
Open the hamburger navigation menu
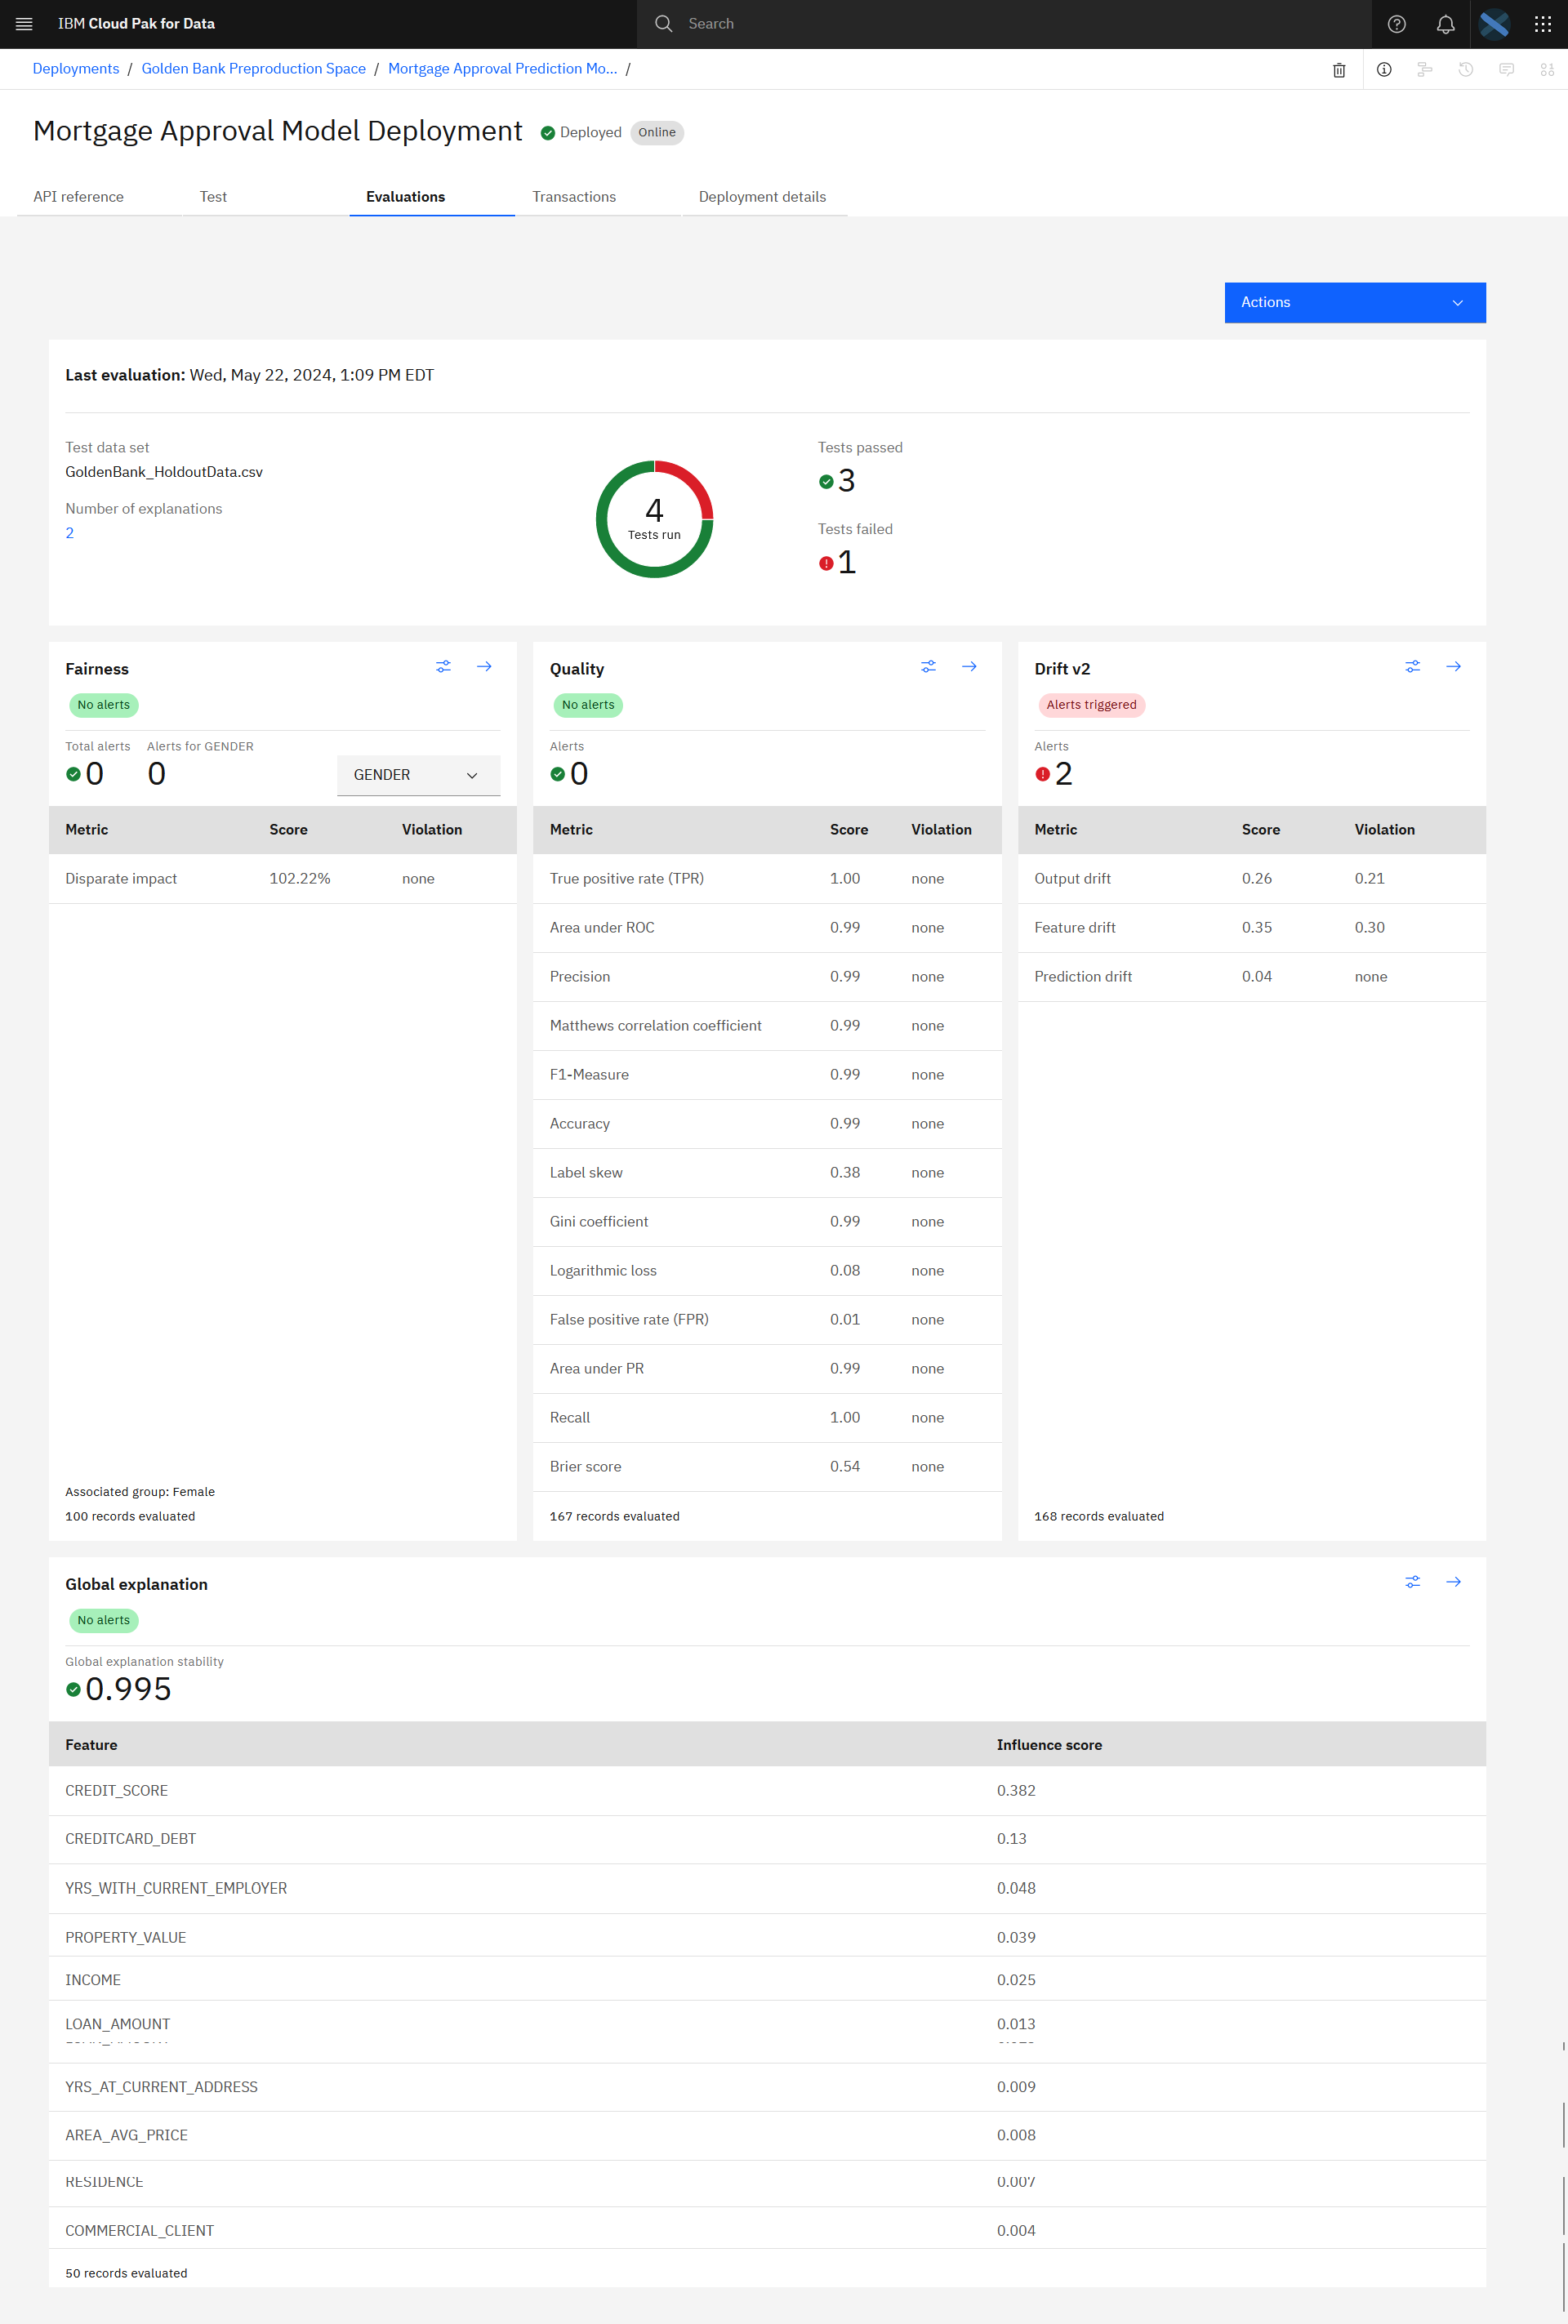tap(24, 24)
